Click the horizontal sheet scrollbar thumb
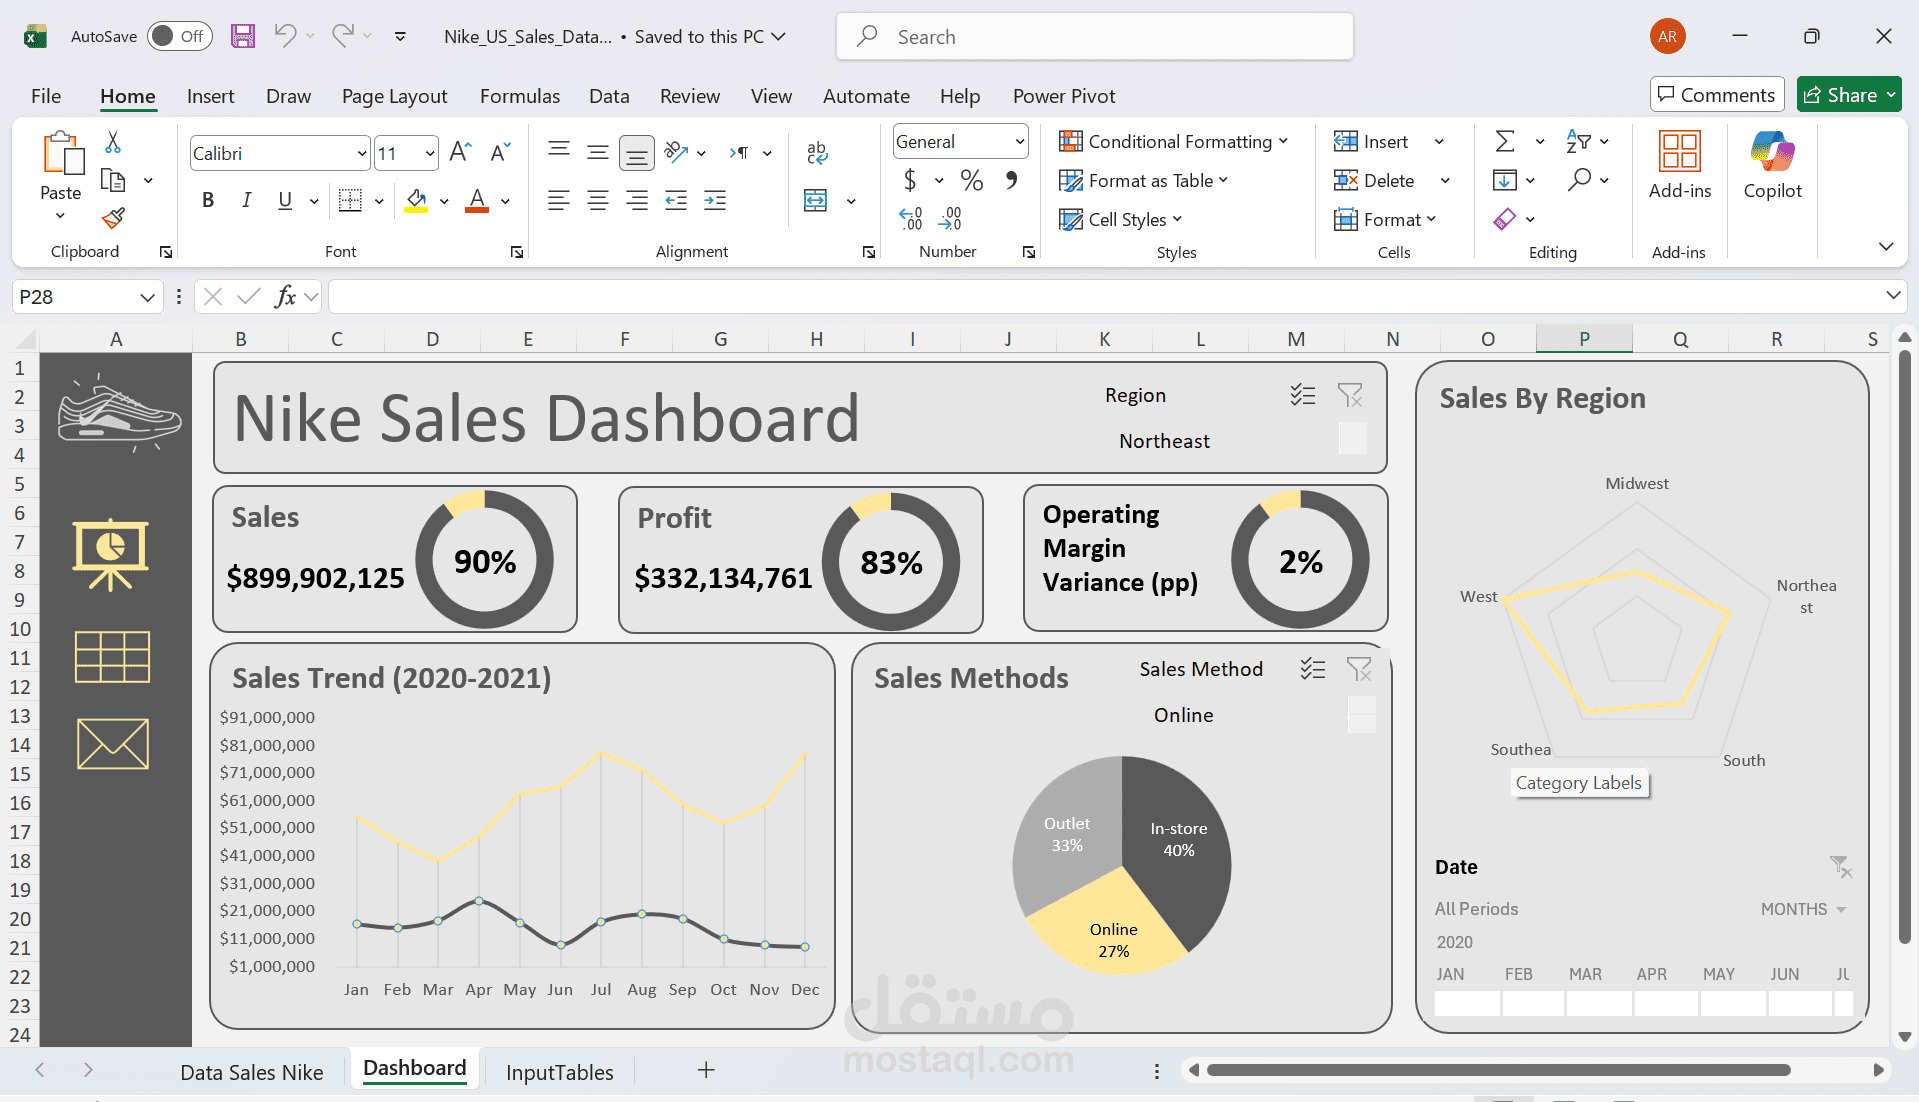Viewport: 1919px width, 1102px height. click(x=1498, y=1070)
